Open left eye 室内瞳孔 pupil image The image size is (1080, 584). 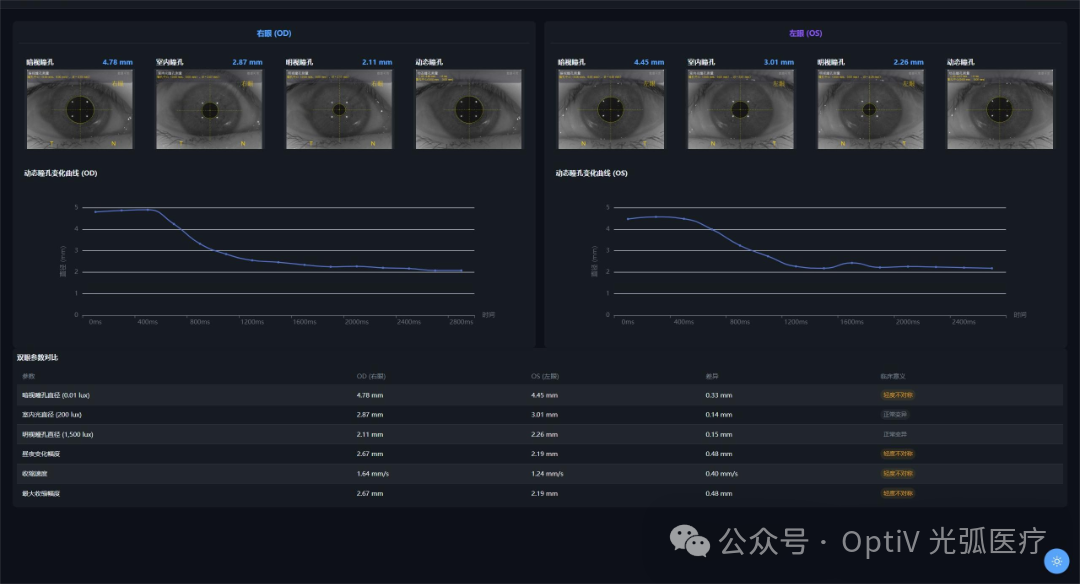tap(740, 109)
